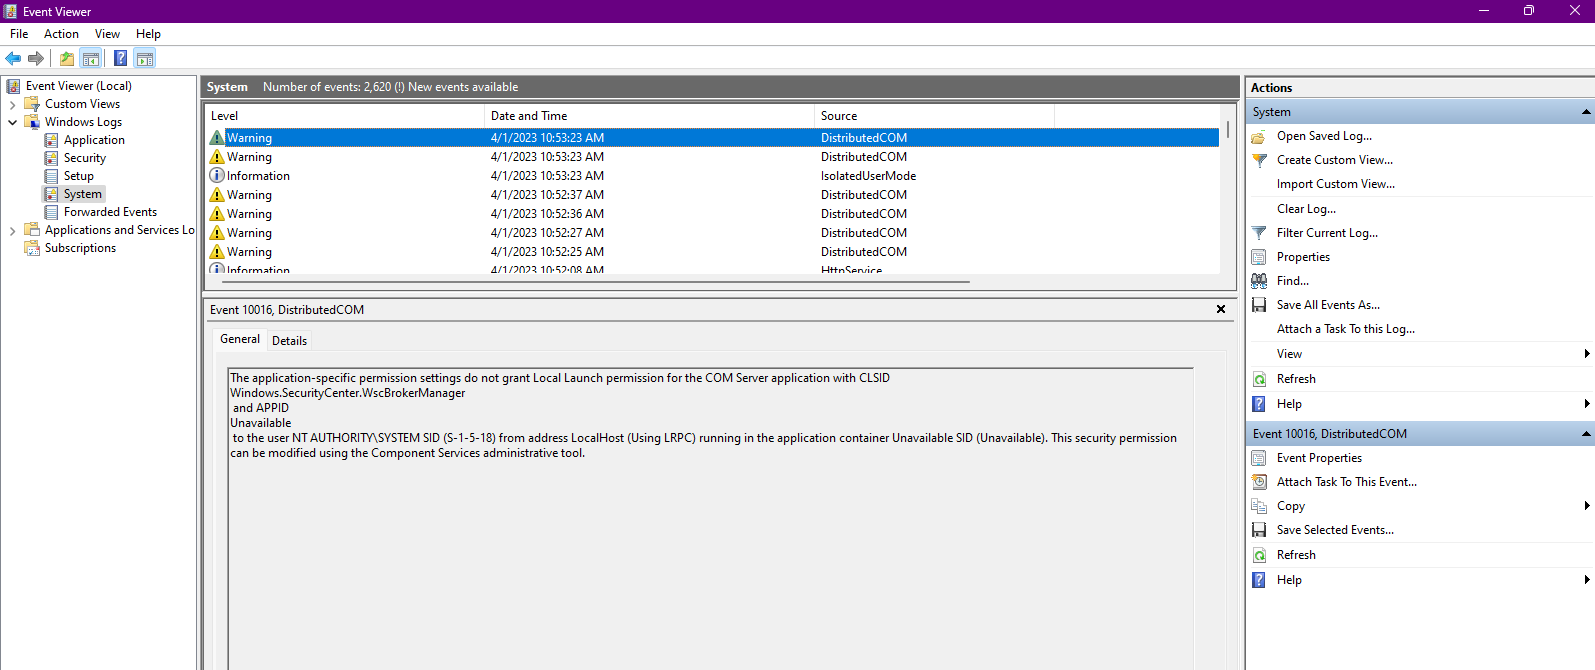Image resolution: width=1595 pixels, height=670 pixels.
Task: Click Save All Events As... action
Action: point(1328,305)
